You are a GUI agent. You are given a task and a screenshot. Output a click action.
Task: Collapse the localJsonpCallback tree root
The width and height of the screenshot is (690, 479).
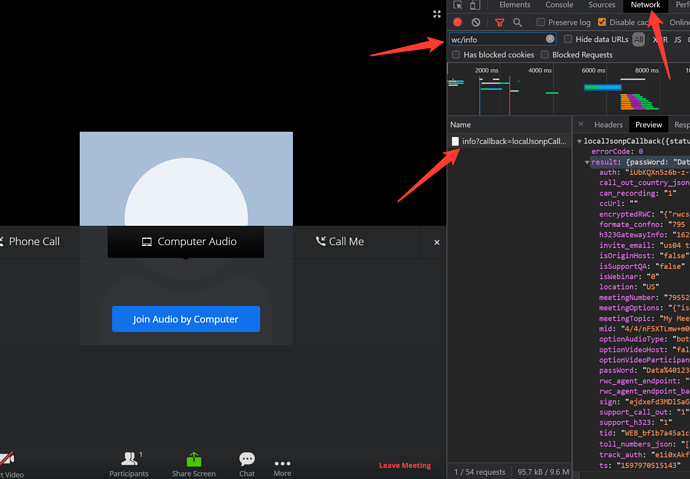pyautogui.click(x=580, y=141)
